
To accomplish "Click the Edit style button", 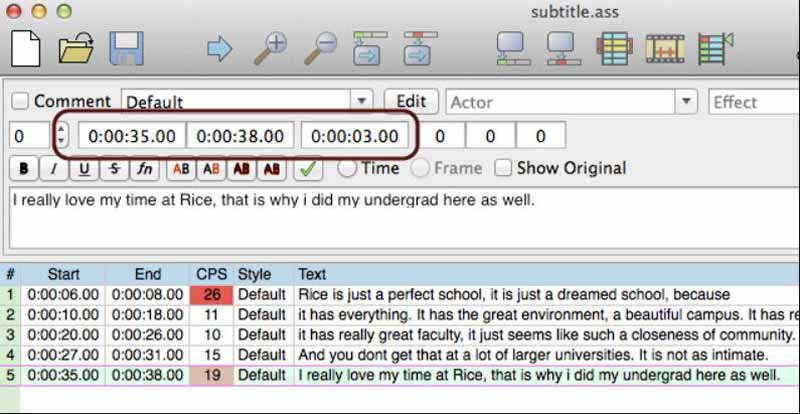I will point(411,101).
